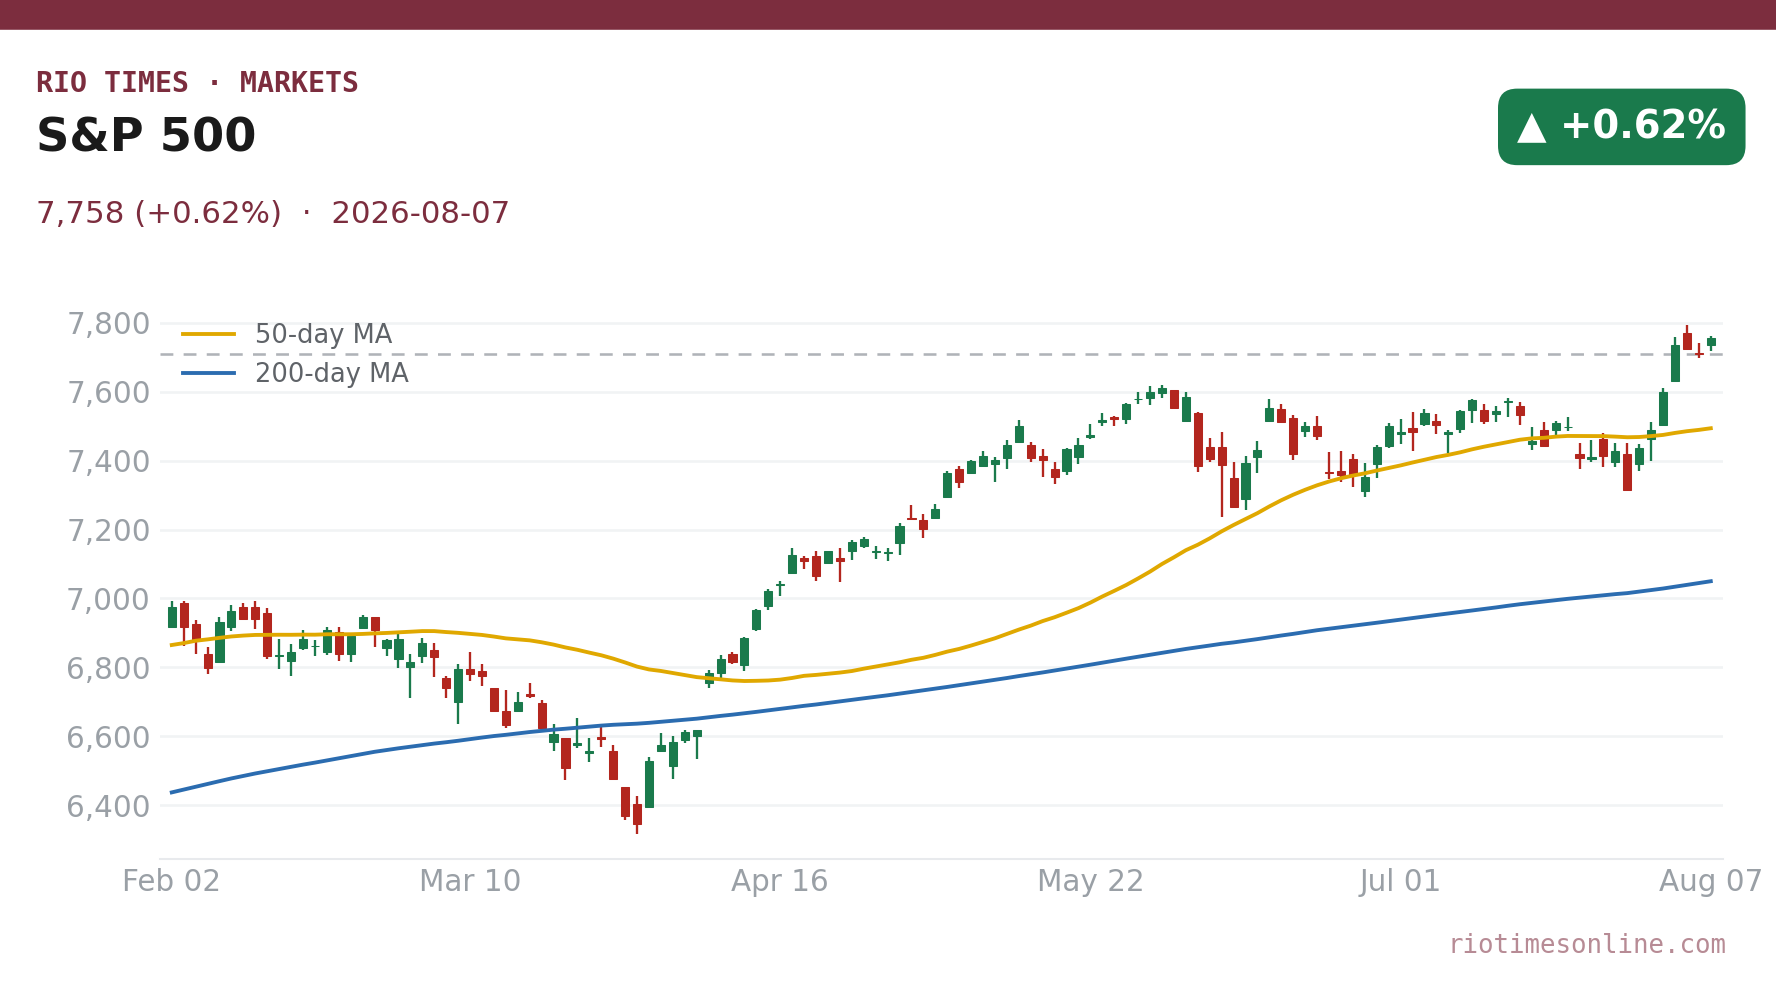
Task: Click the Feb 02 x-axis date label
Action: pos(171,882)
